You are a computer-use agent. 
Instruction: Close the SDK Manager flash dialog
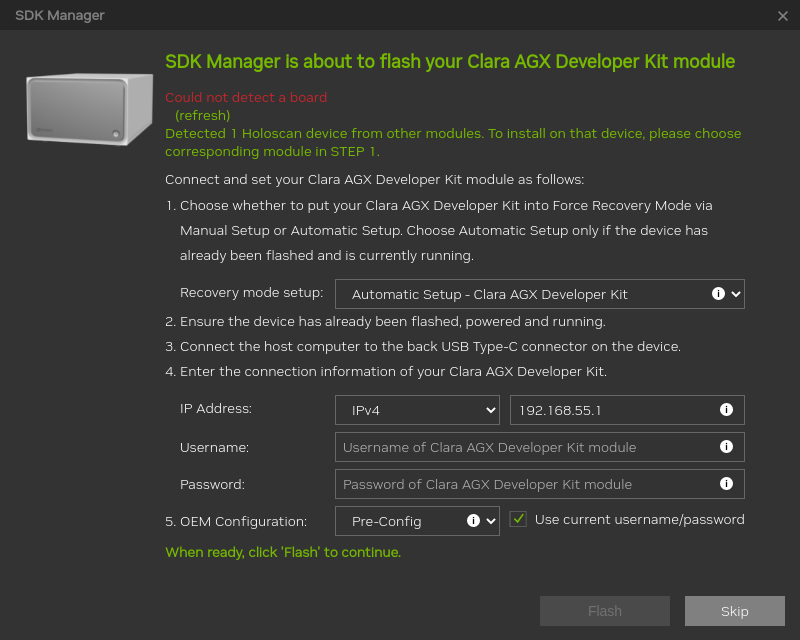pos(783,16)
